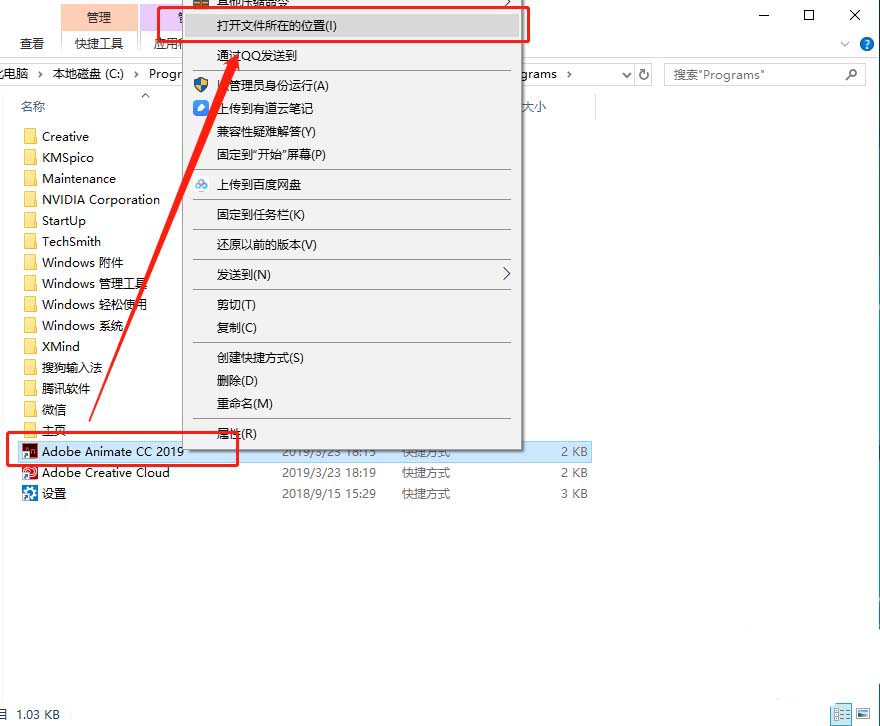Viewport: 880px width, 726px height.
Task: Select the Adobe Animate CC 2019 file name
Action: 113,451
